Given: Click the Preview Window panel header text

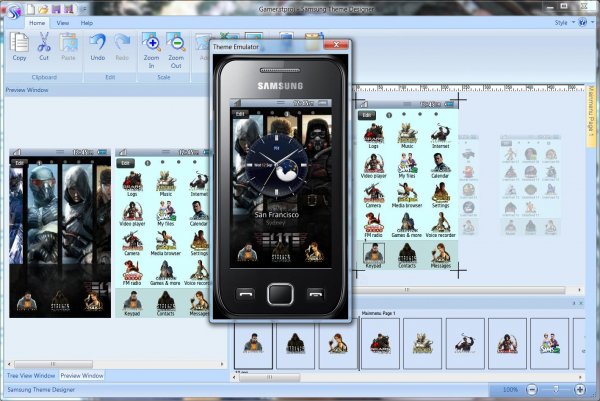Looking at the screenshot, I should pyautogui.click(x=27, y=90).
